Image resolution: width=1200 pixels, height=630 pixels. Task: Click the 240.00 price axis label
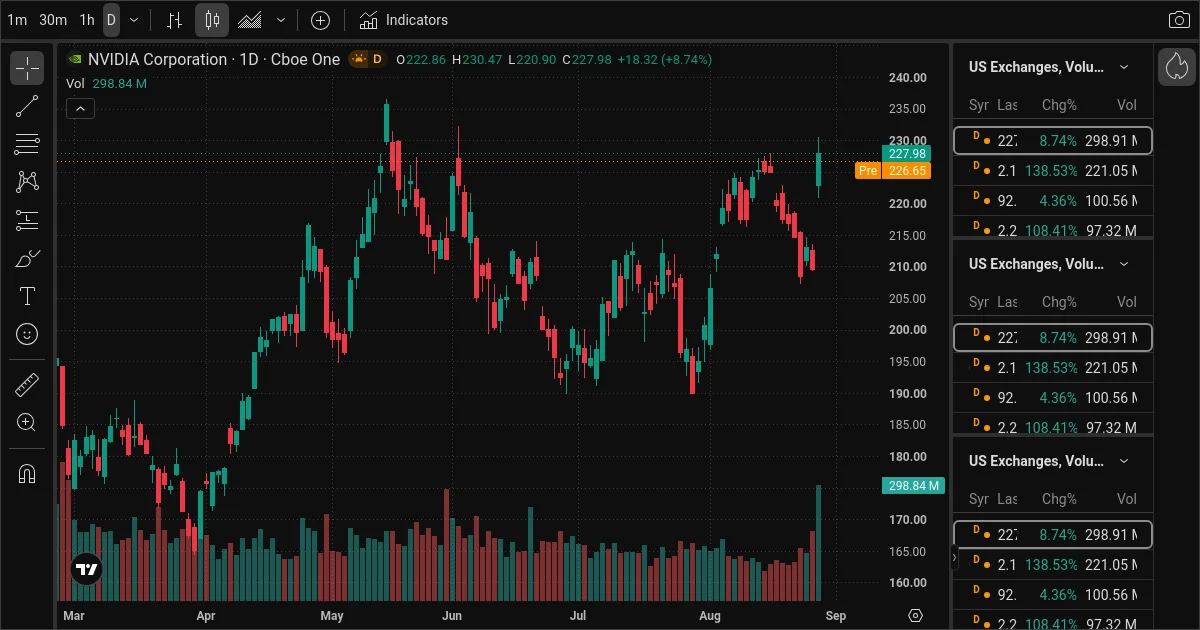coord(908,77)
